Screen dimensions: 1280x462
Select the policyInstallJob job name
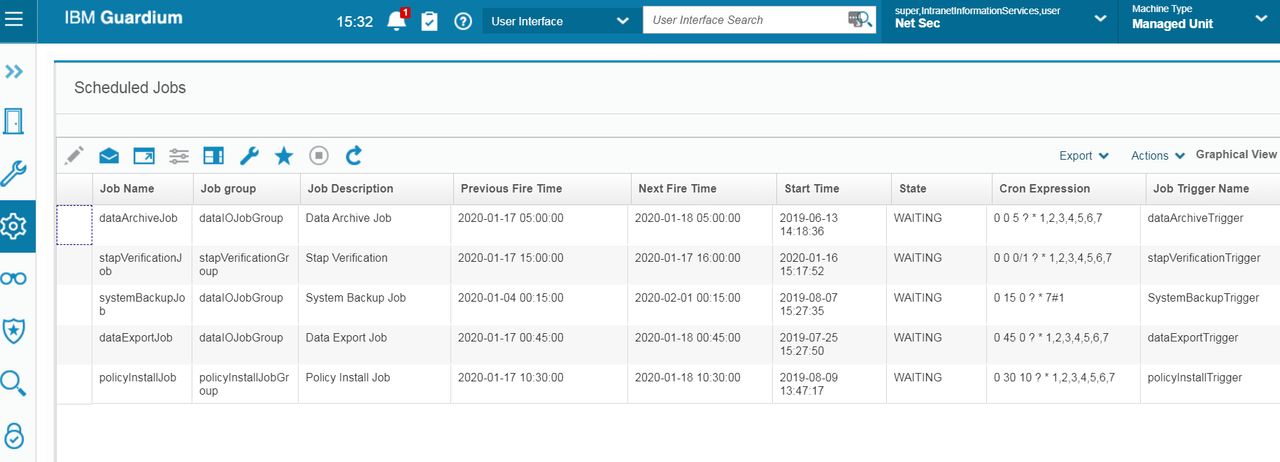[x=138, y=377]
